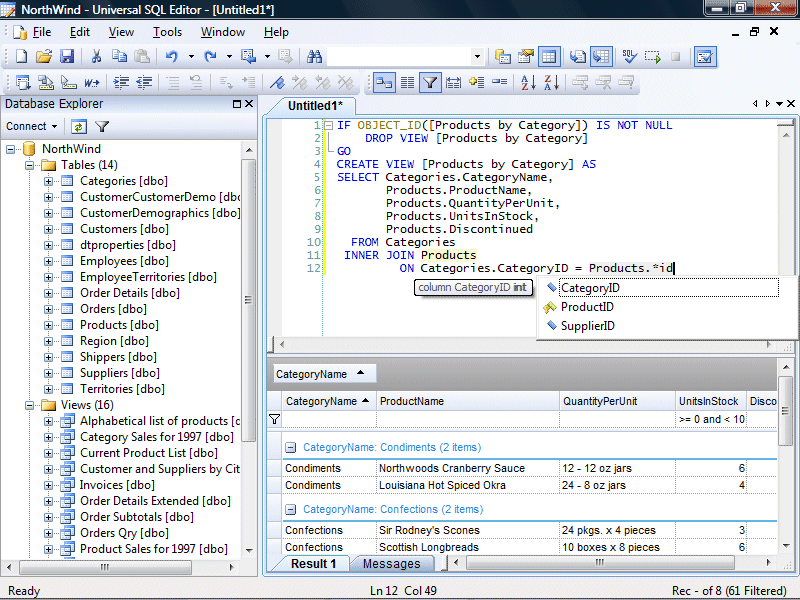Click the blue minus collapse-groups icon

(x=499, y=82)
